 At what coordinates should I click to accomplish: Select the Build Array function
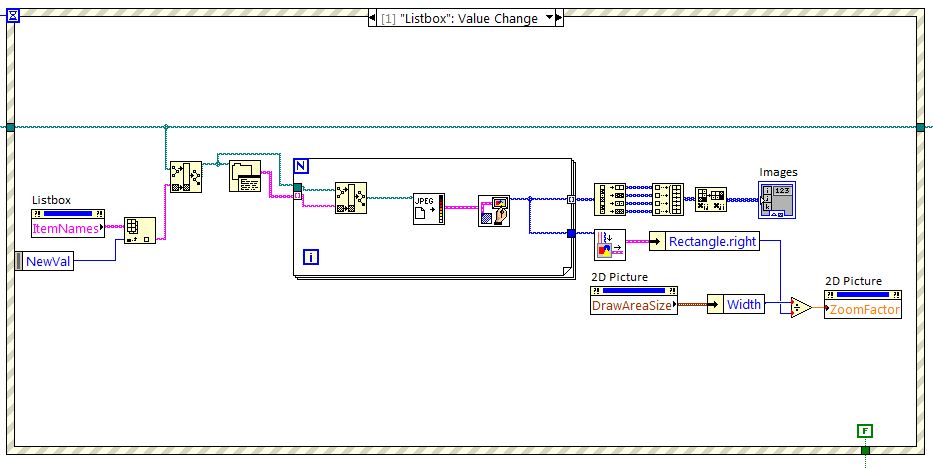click(668, 199)
